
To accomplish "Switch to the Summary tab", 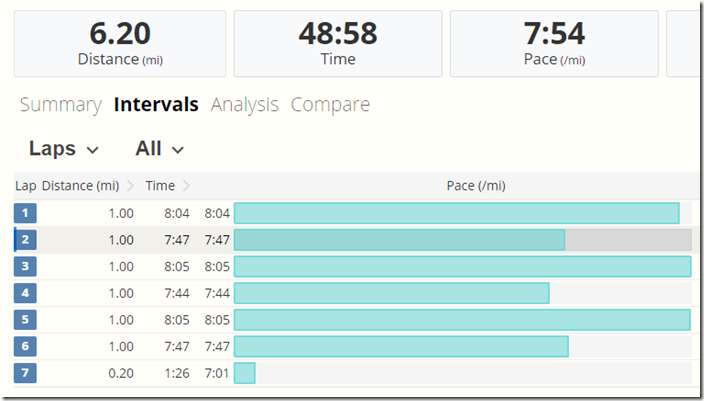I will coord(60,105).
